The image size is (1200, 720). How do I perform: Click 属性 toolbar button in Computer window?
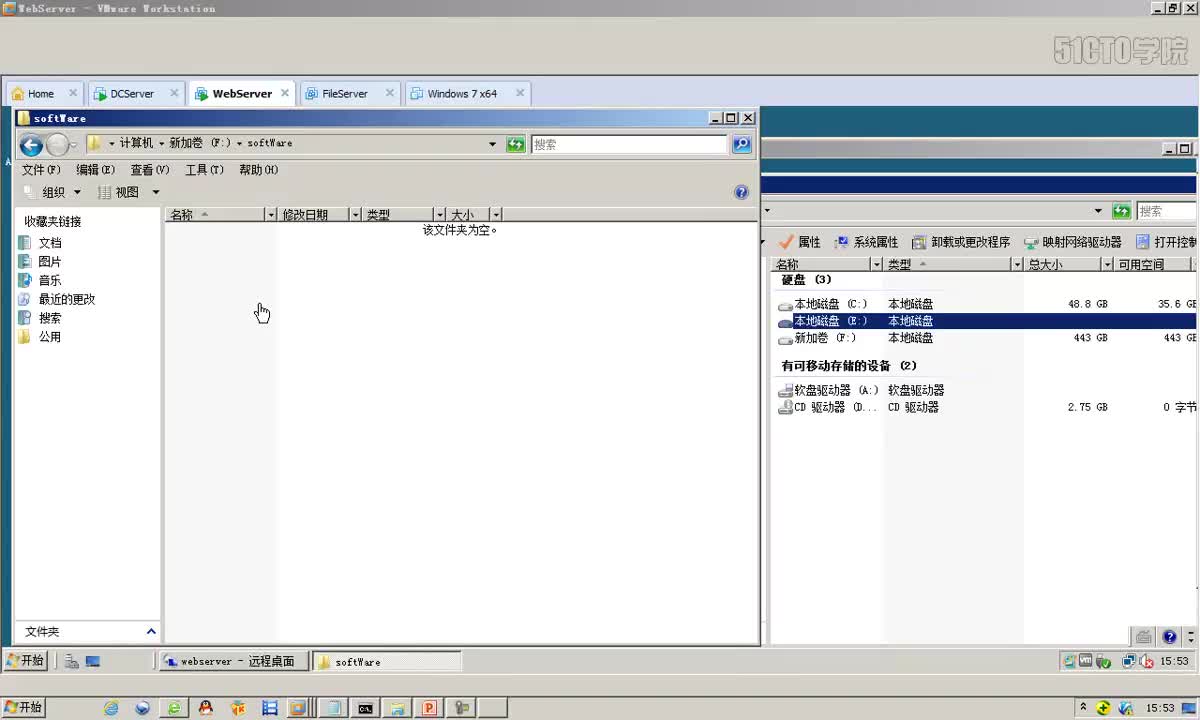[800, 242]
